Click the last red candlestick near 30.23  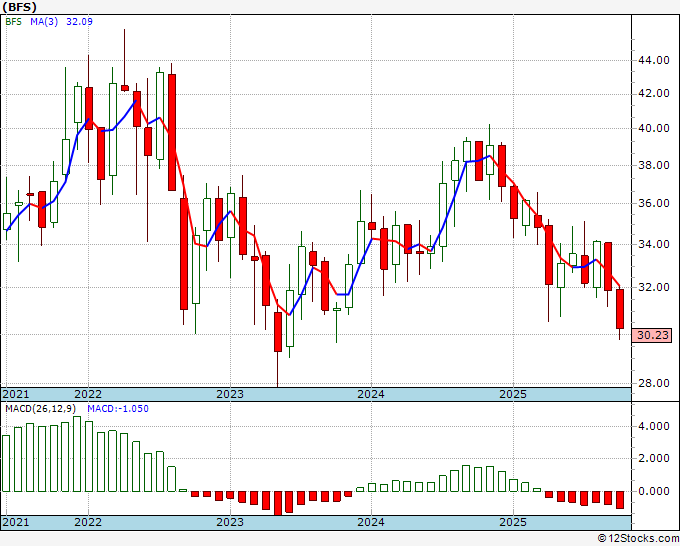click(620, 309)
